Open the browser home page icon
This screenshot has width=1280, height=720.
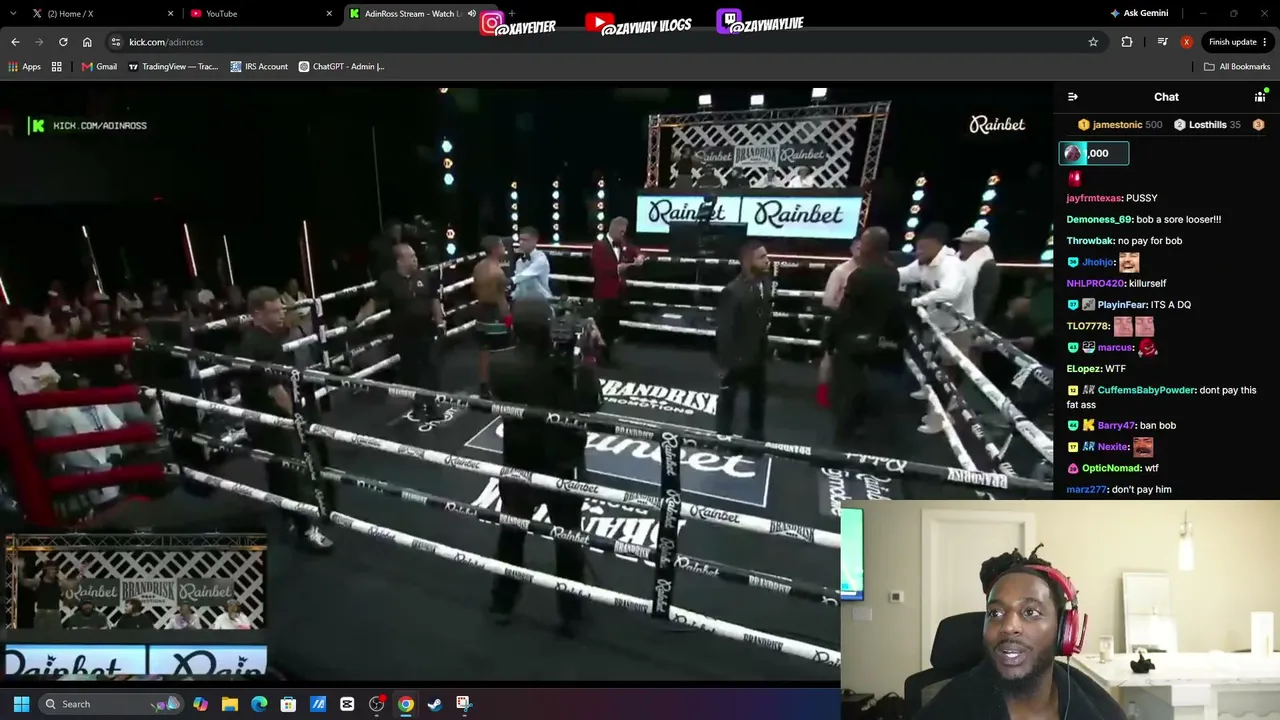pyautogui.click(x=87, y=42)
